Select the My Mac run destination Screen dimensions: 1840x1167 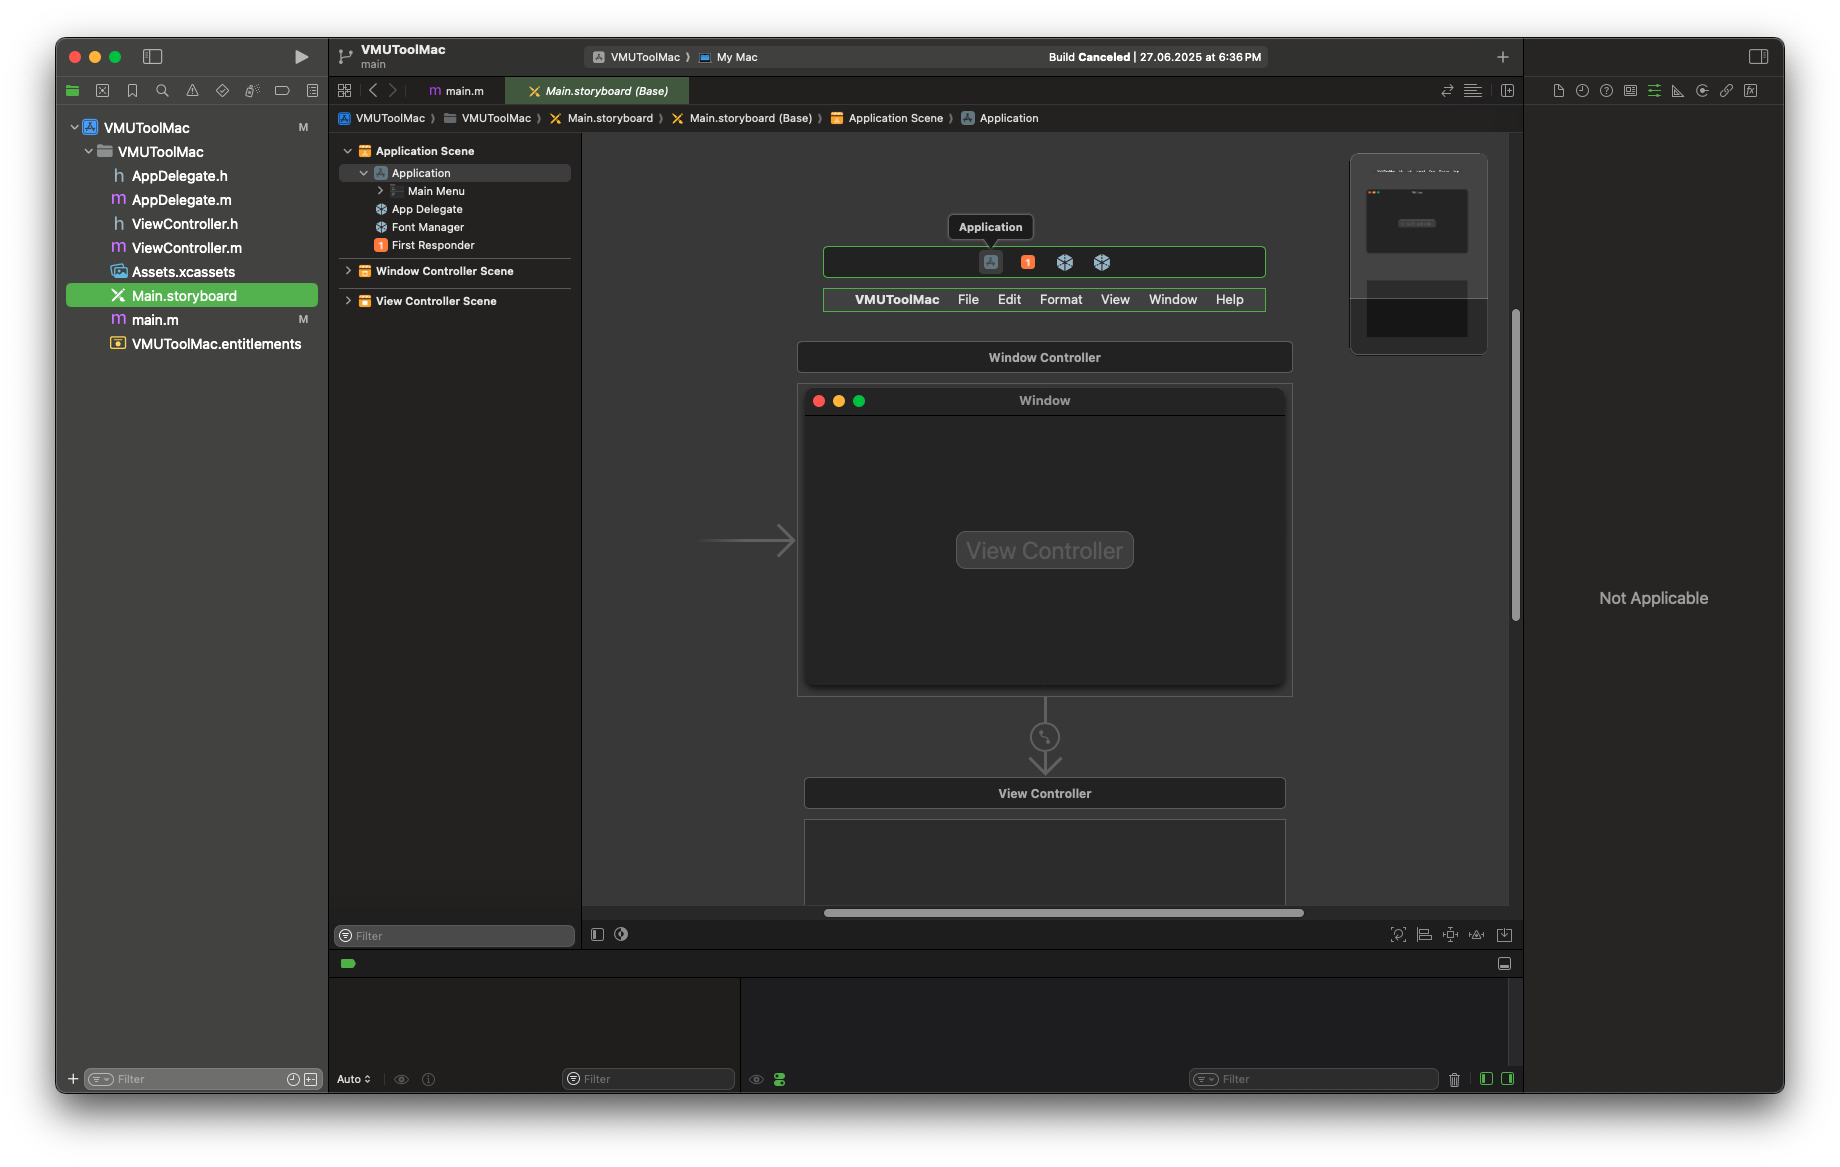(x=728, y=57)
